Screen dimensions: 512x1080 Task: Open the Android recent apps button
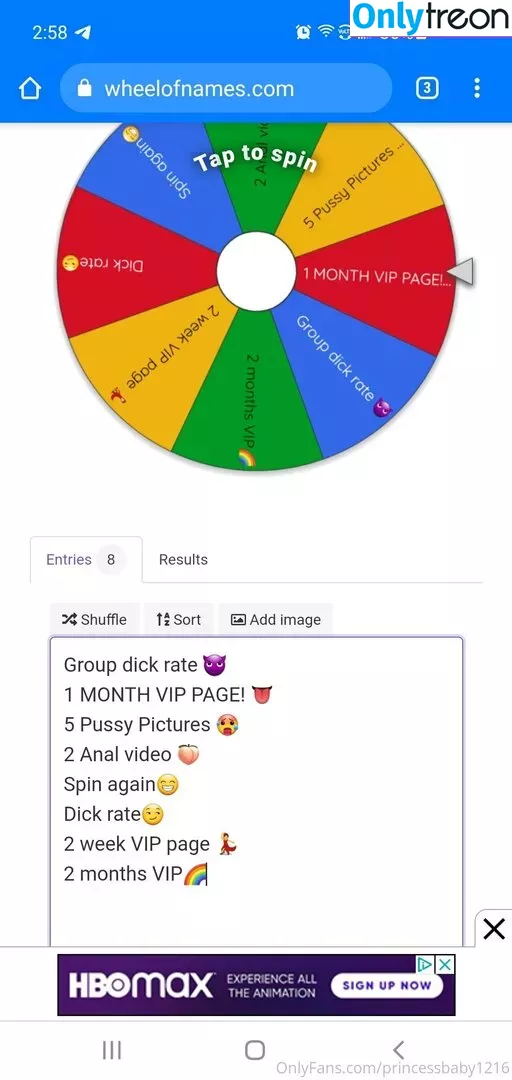[x=112, y=1050]
